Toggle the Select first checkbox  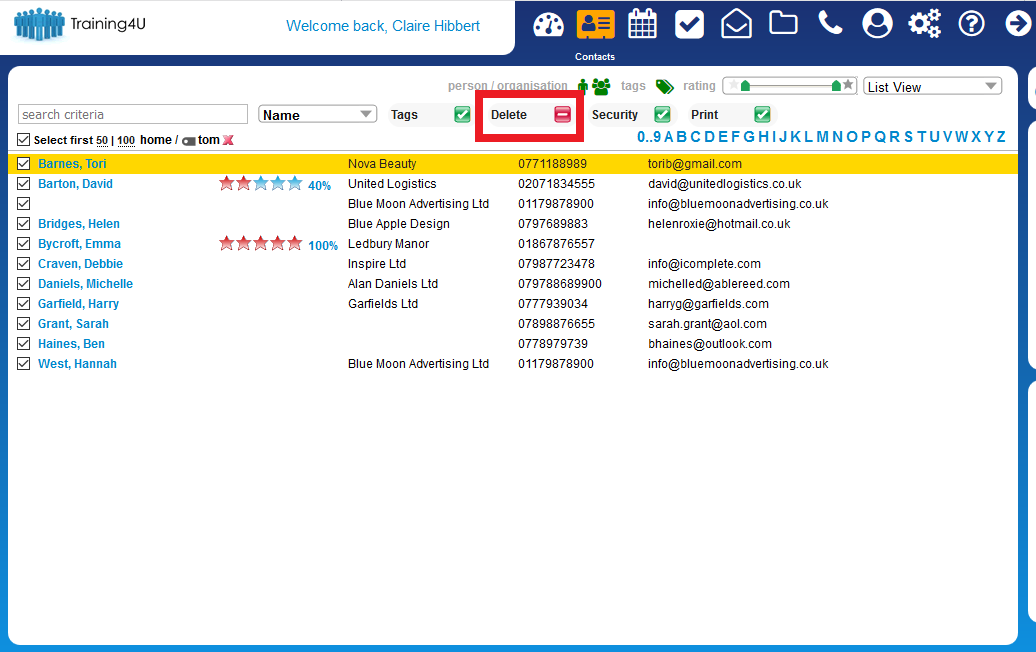coord(24,139)
